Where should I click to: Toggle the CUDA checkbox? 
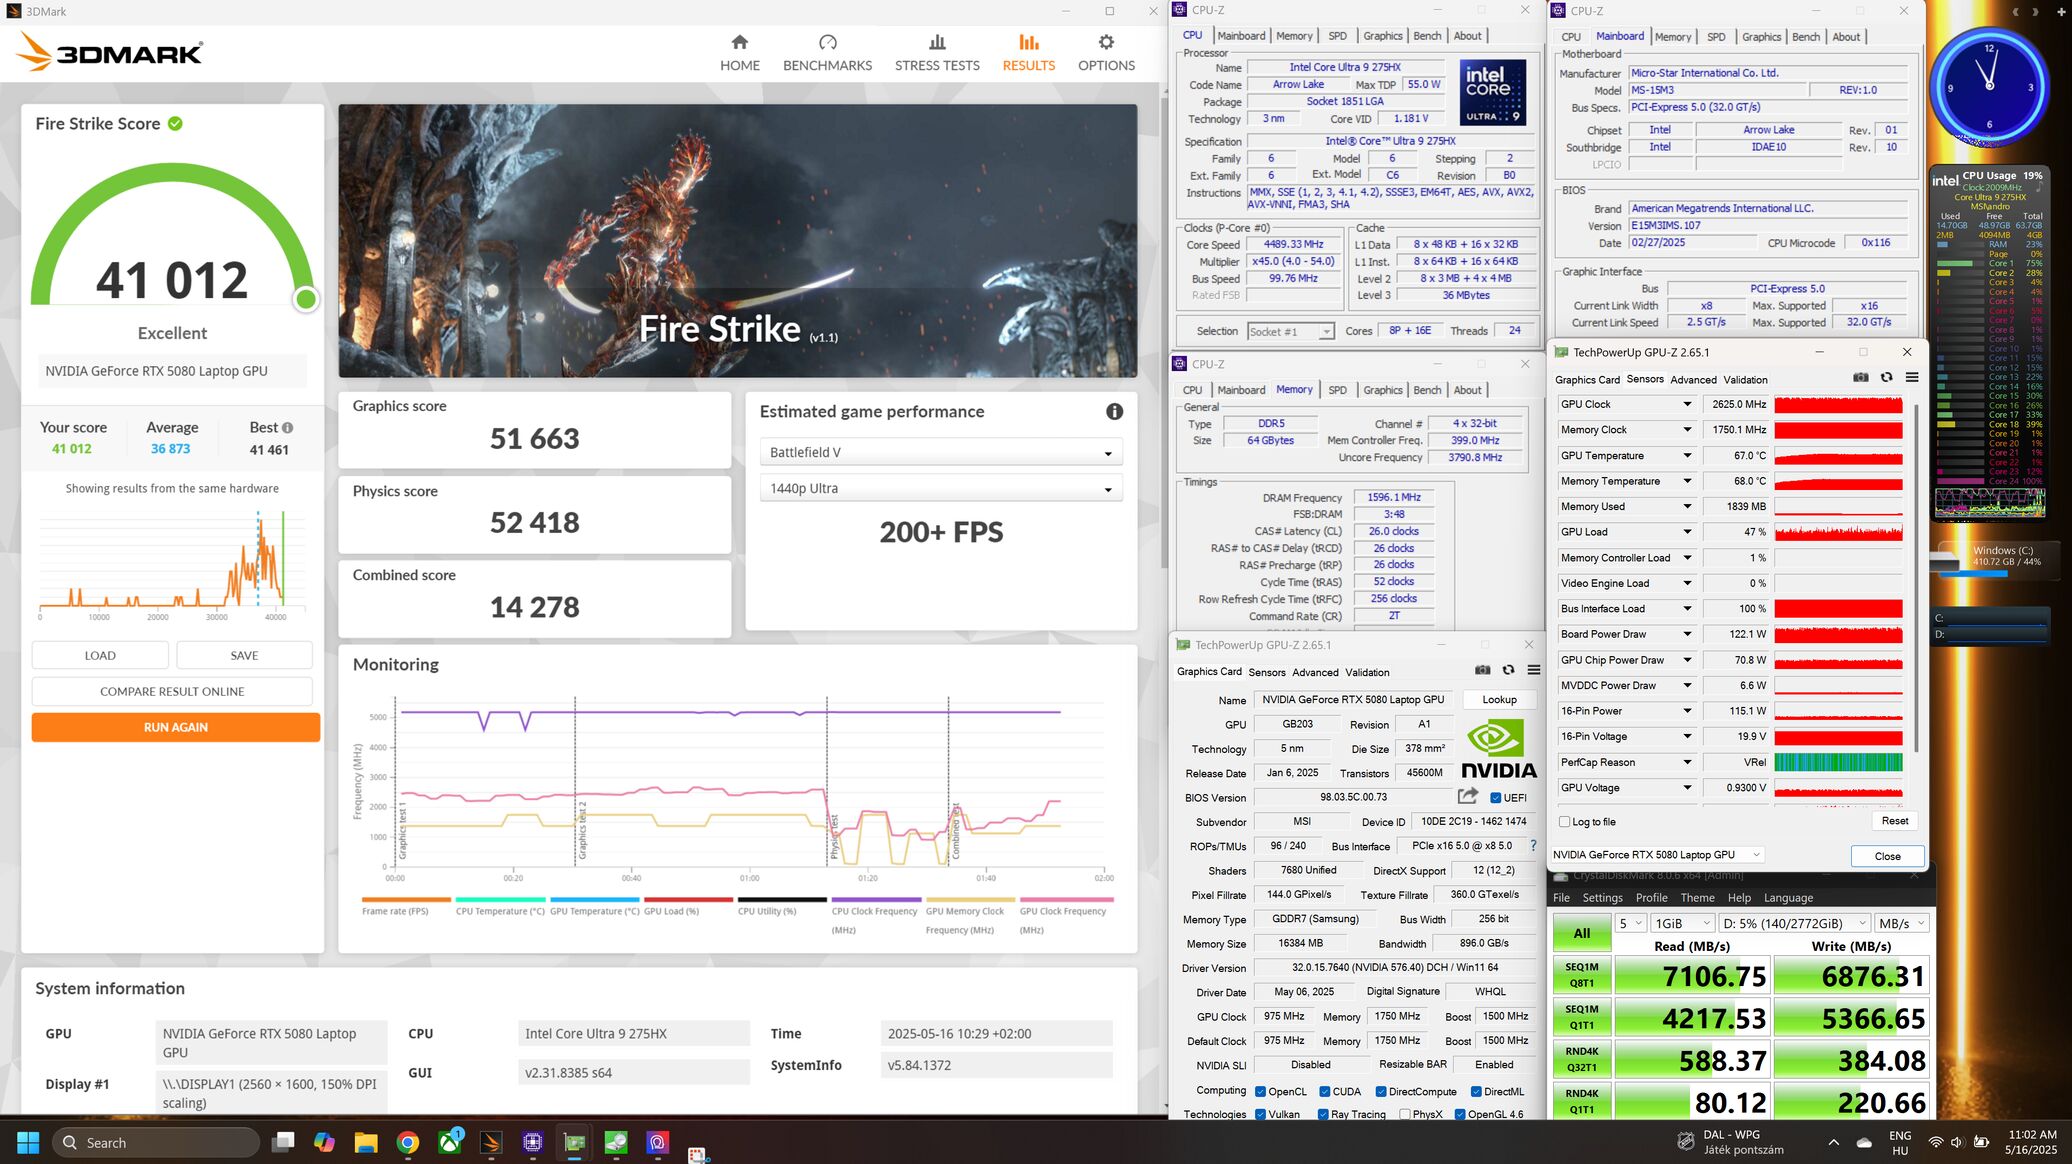(1324, 1091)
